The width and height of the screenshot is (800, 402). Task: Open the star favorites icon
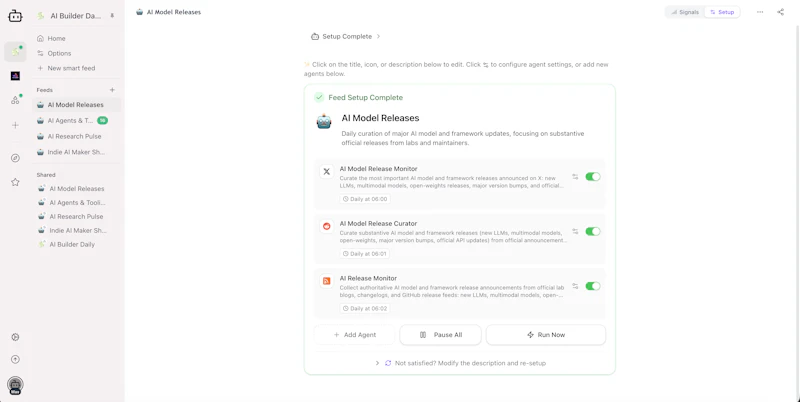click(x=15, y=182)
